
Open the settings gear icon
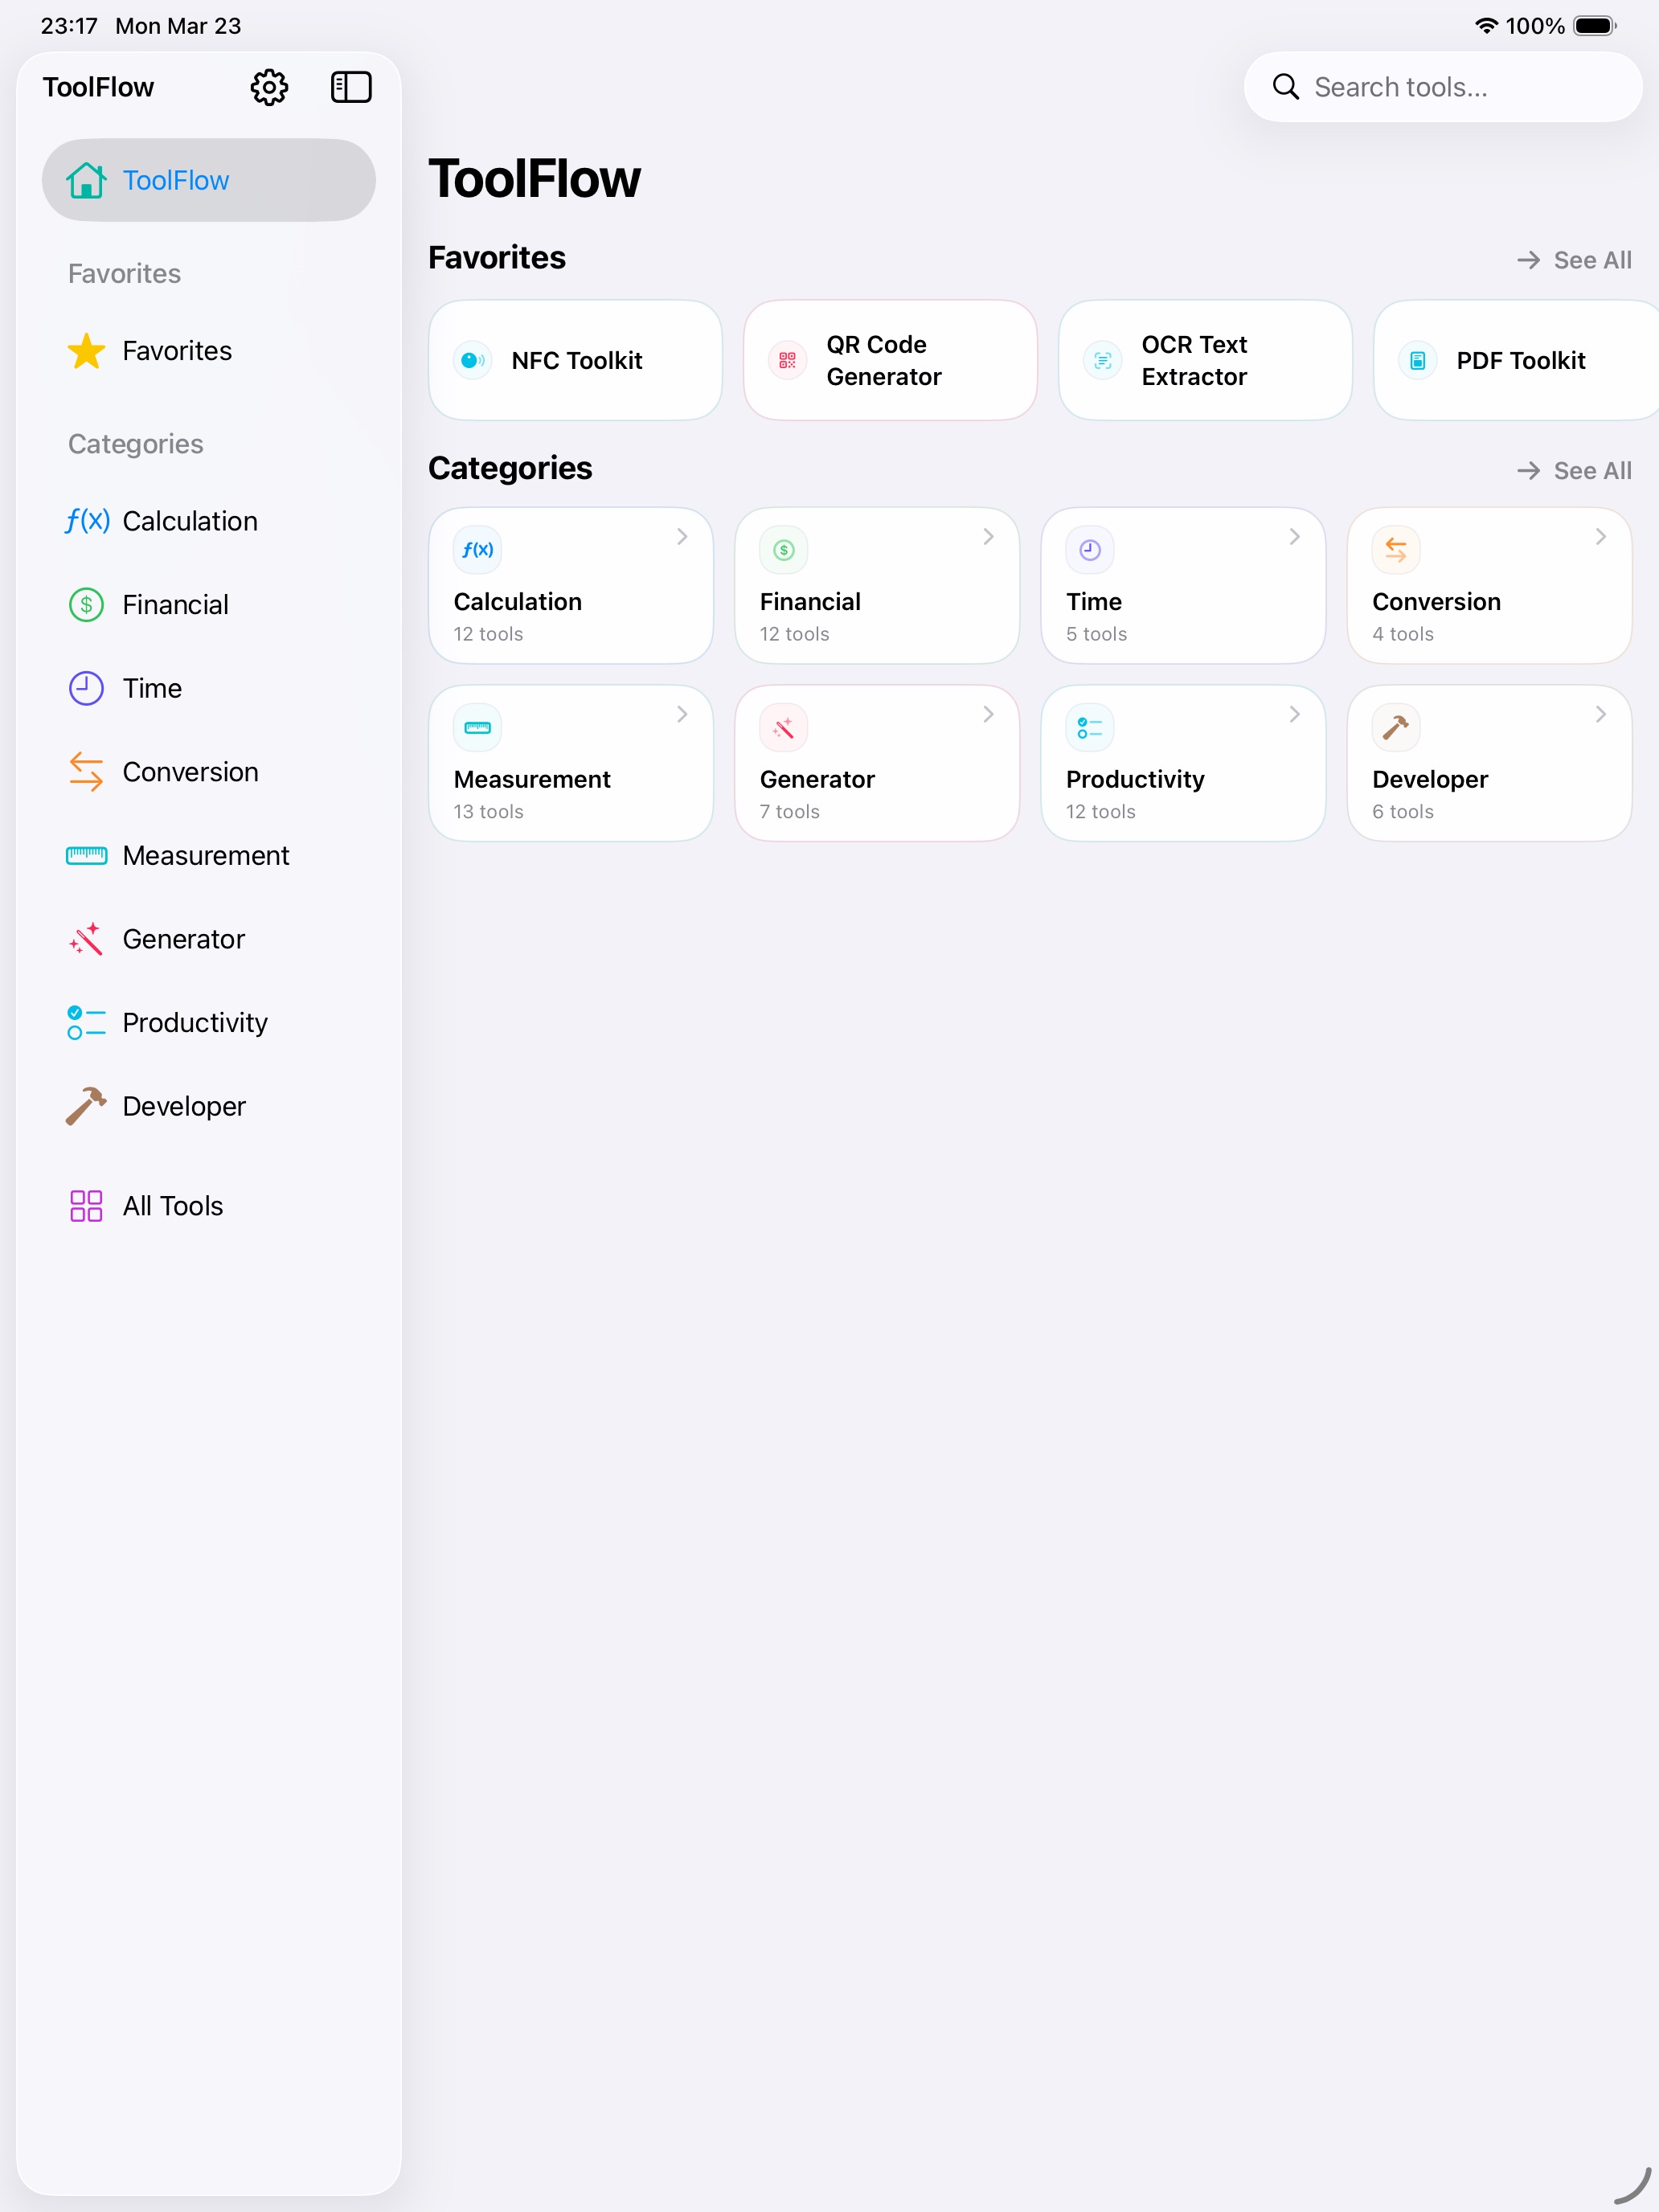[269, 87]
